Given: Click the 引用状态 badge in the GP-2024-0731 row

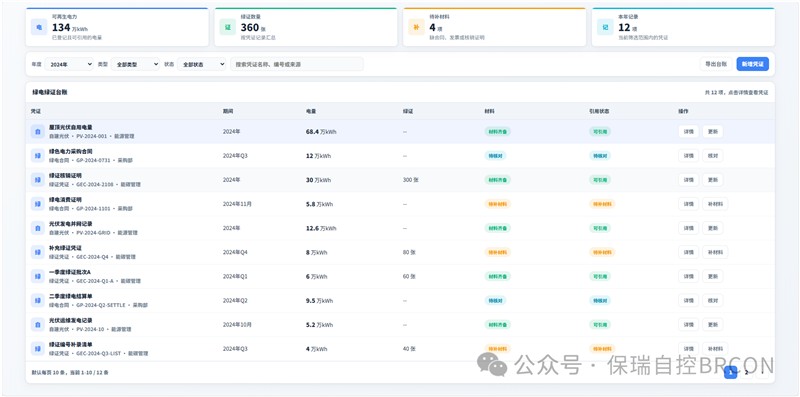Looking at the screenshot, I should pos(599,156).
